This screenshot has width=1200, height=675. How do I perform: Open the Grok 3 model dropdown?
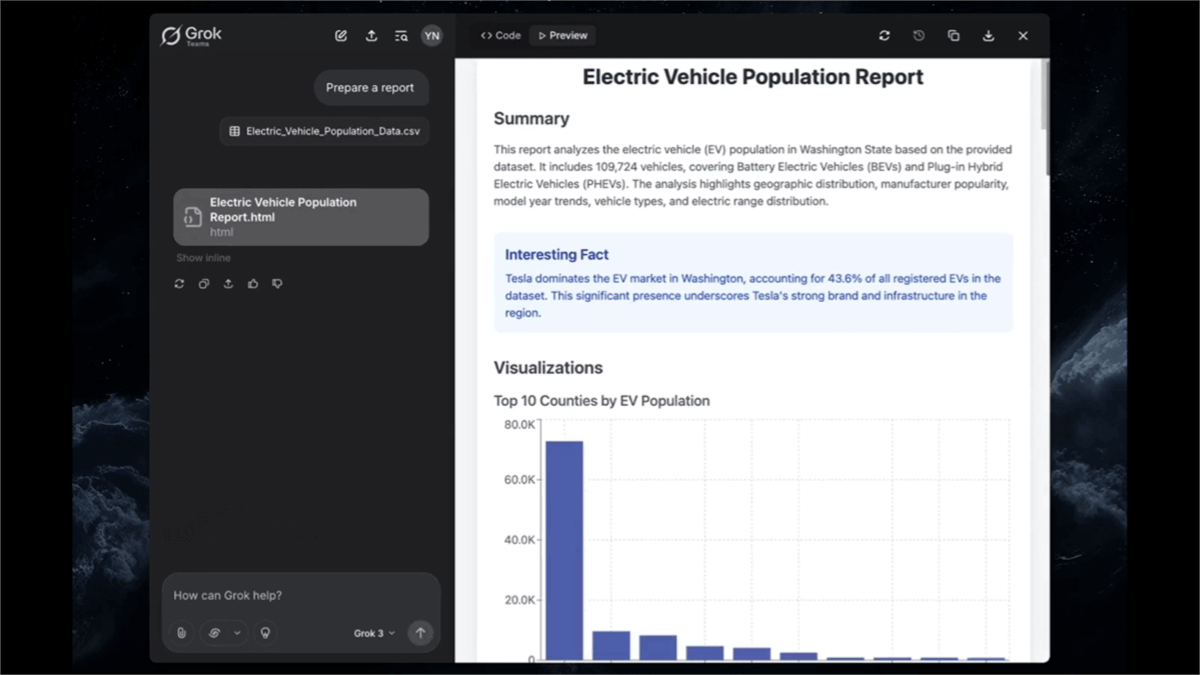point(374,633)
